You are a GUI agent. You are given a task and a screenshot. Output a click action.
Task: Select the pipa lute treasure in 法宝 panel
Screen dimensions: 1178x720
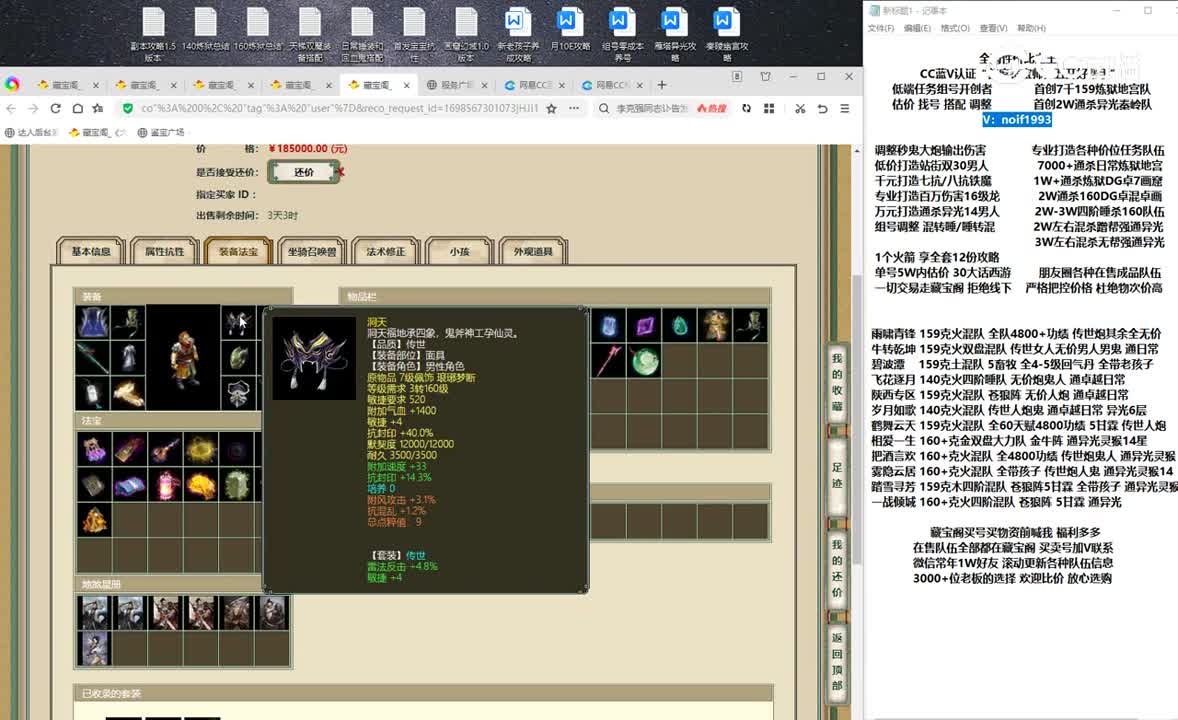(165, 449)
